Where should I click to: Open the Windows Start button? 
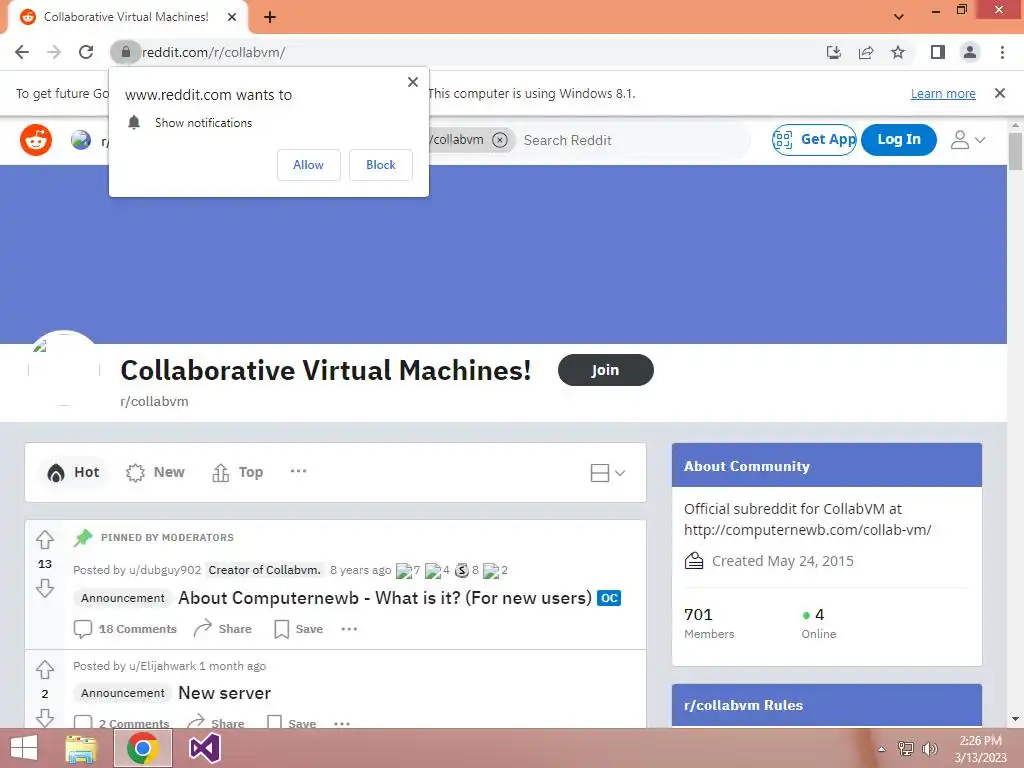[x=24, y=748]
